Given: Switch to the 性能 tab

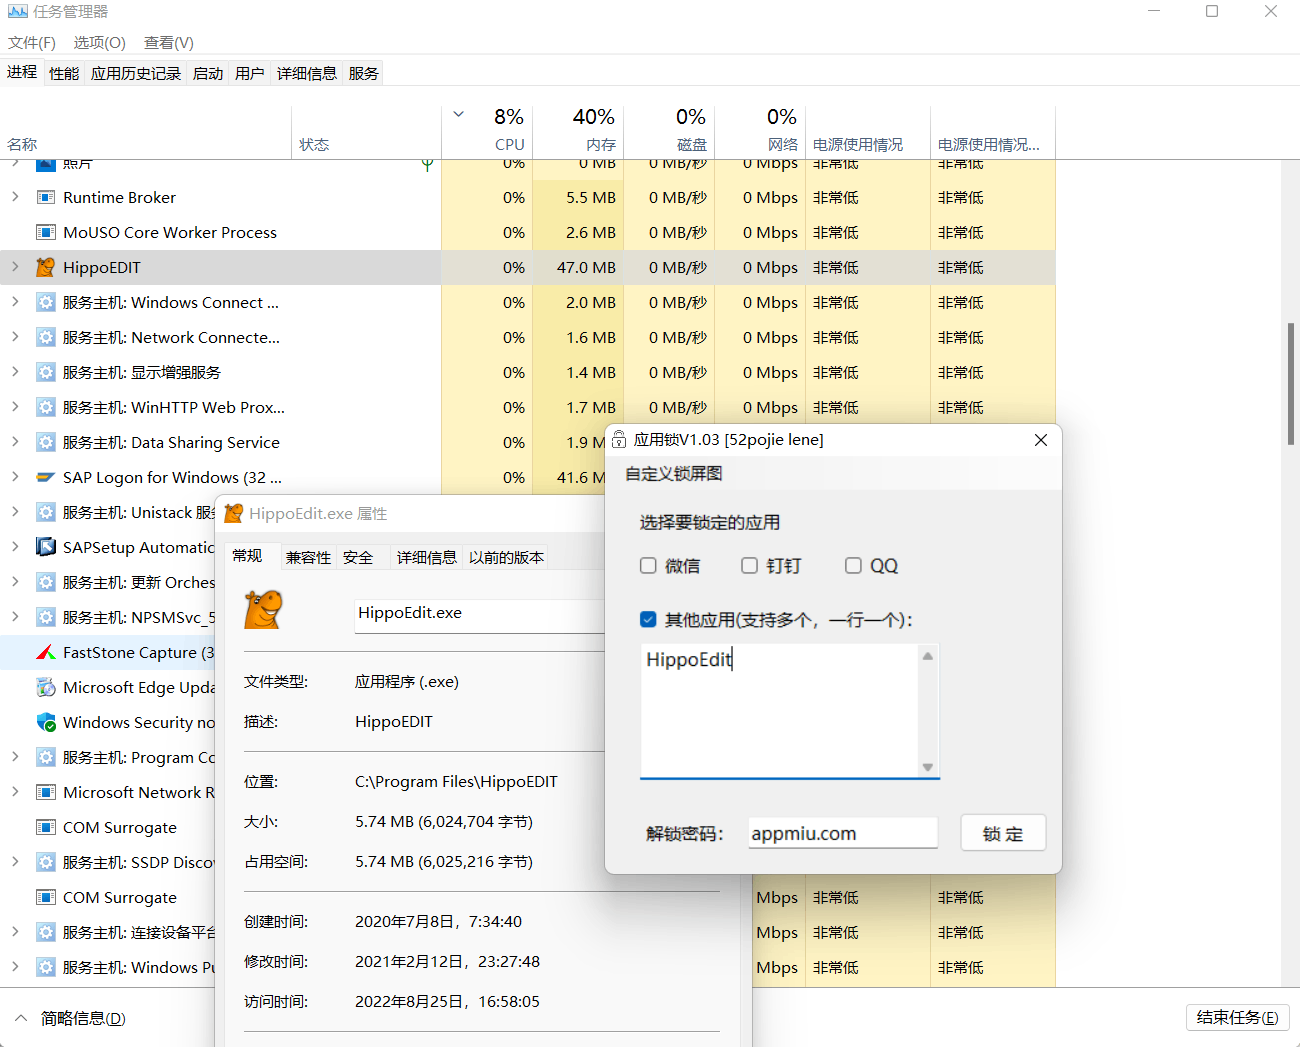Looking at the screenshot, I should tap(64, 73).
